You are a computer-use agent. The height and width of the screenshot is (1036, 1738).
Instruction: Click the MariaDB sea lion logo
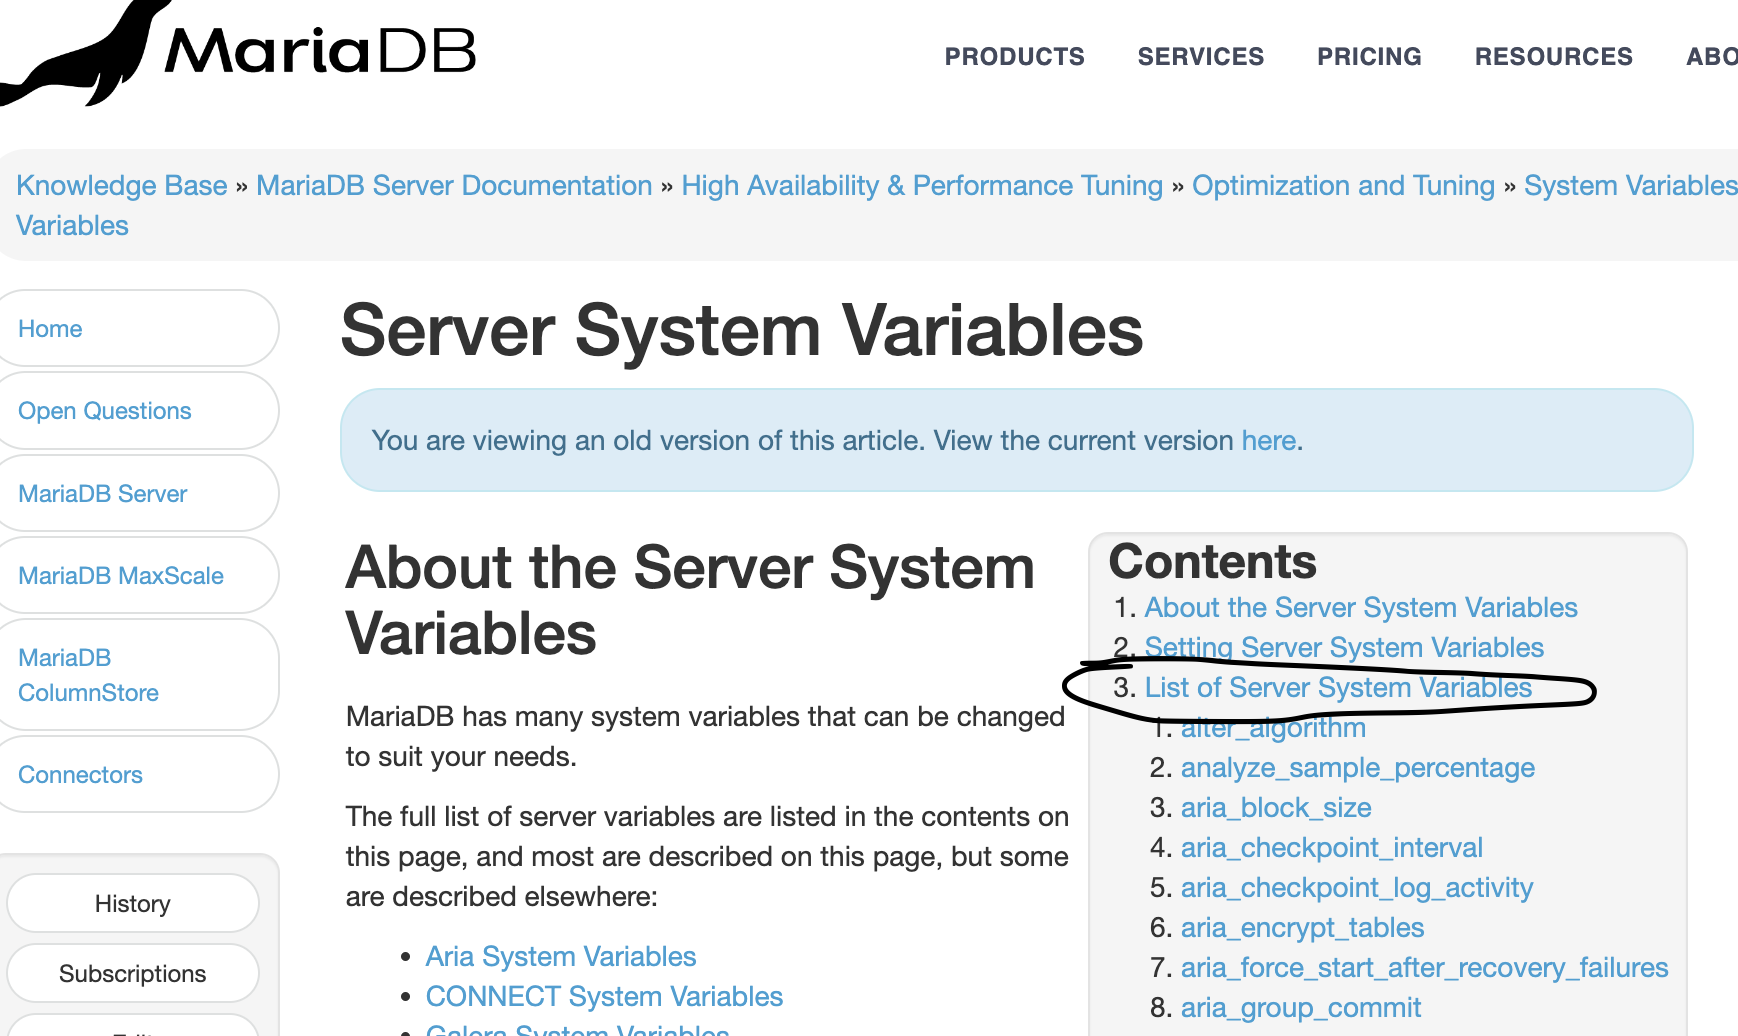coord(240,50)
